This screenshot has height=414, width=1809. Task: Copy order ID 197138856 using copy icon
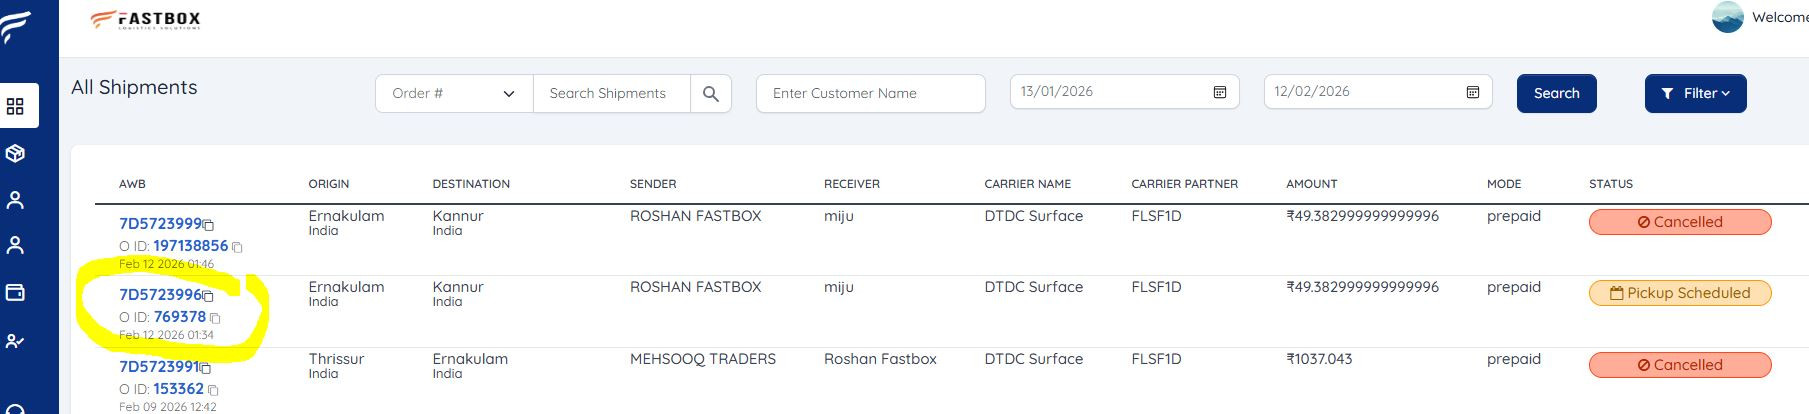pyautogui.click(x=237, y=247)
